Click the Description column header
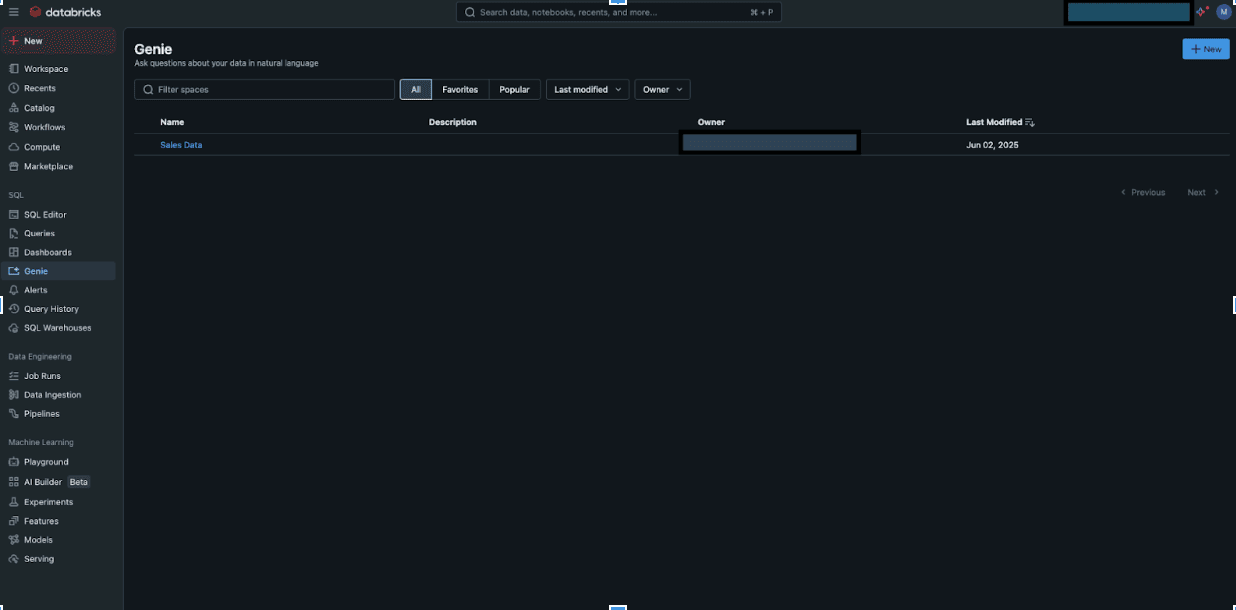This screenshot has width=1236, height=610. pyautogui.click(x=453, y=122)
